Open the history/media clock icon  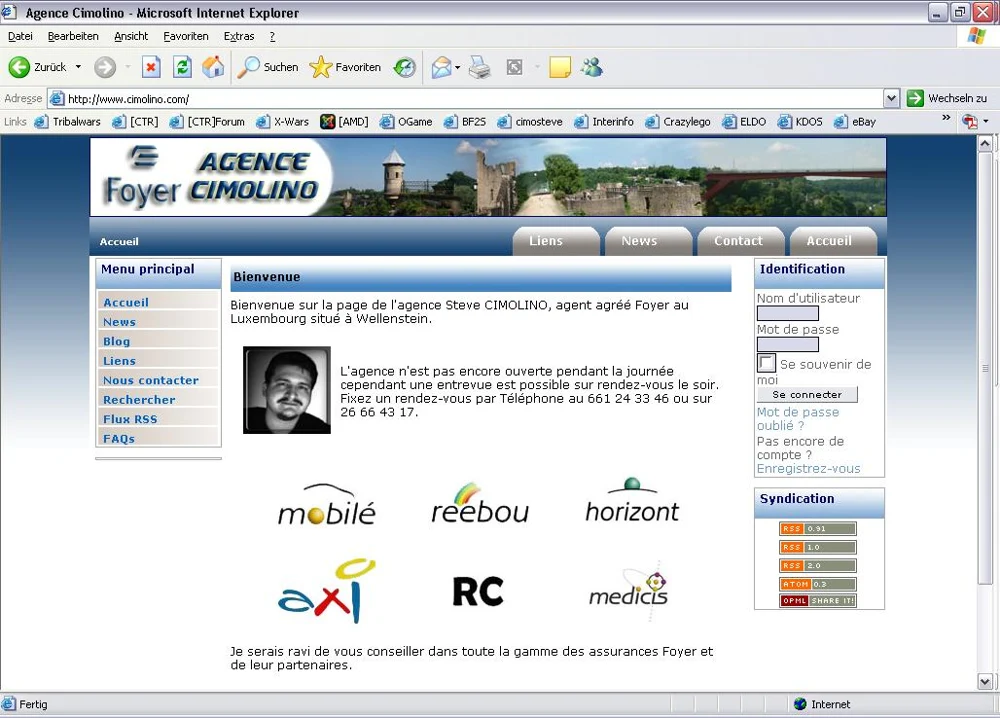tap(404, 67)
